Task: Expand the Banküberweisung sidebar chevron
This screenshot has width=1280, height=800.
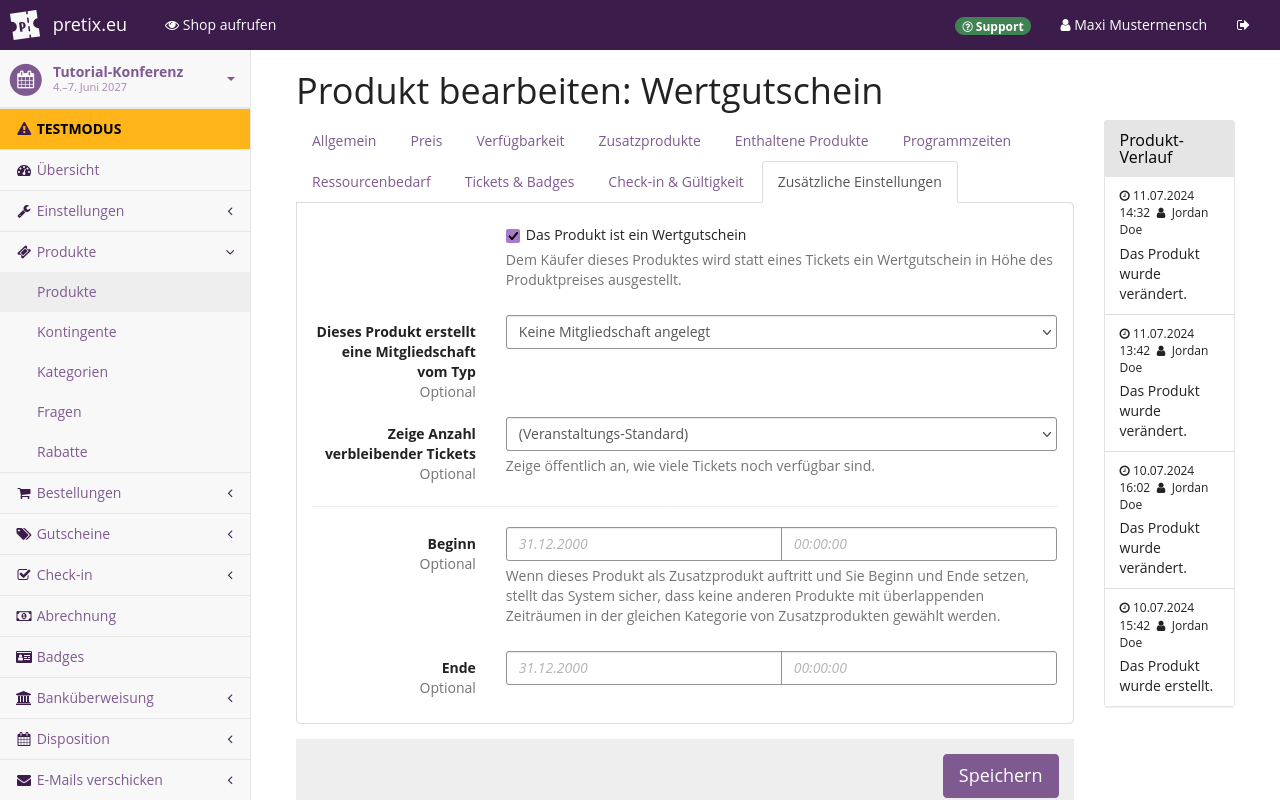Action: point(230,698)
